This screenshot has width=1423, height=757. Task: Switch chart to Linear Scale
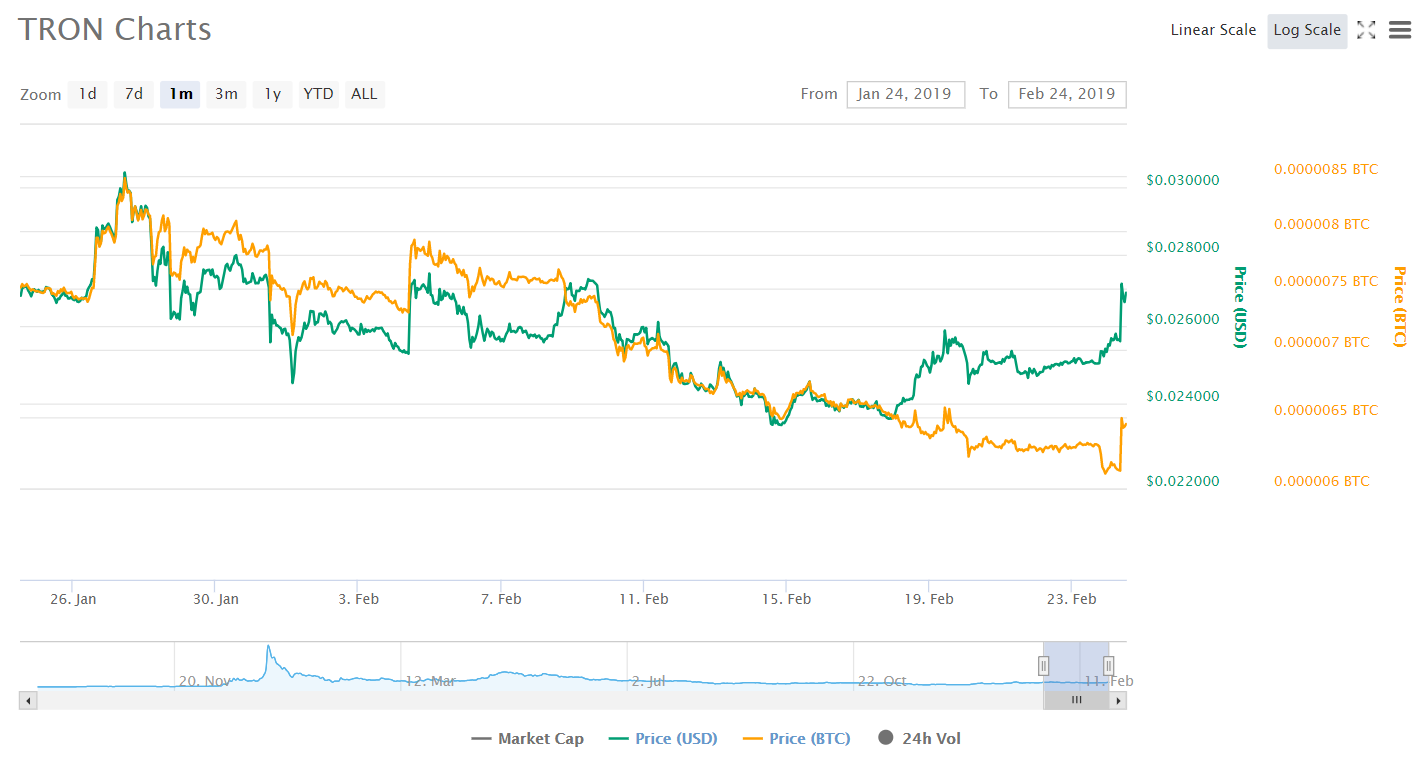click(1213, 30)
